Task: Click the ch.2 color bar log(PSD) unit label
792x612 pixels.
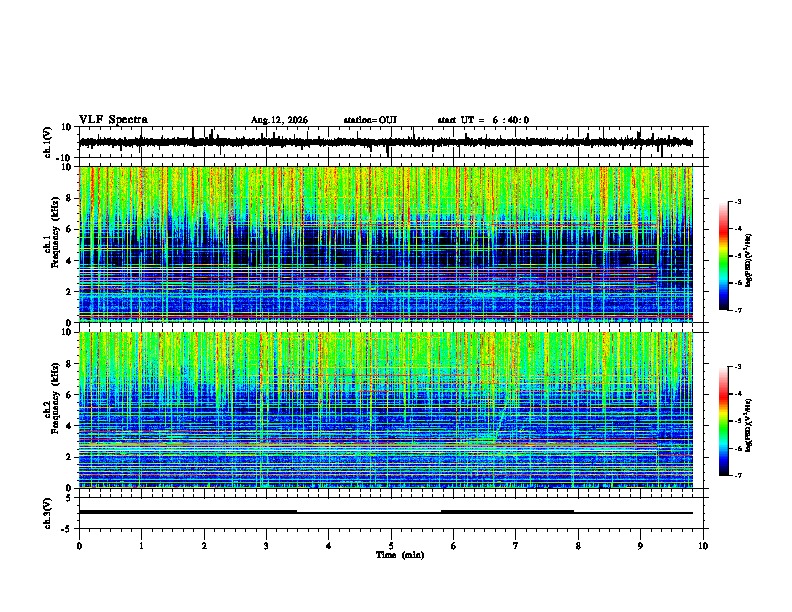Action: click(748, 425)
